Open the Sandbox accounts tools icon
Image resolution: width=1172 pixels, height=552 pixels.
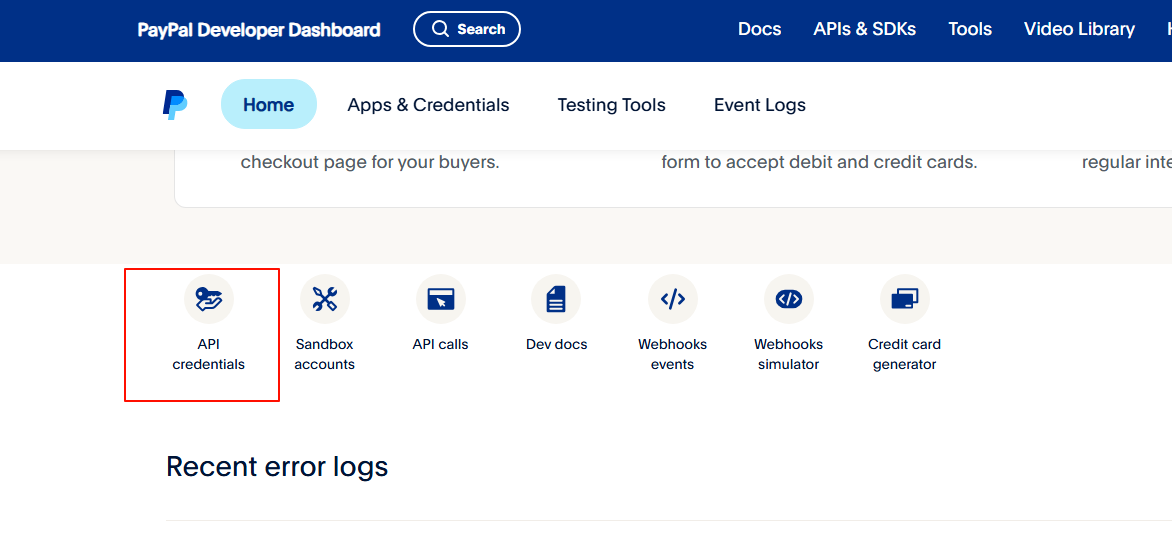pos(324,299)
